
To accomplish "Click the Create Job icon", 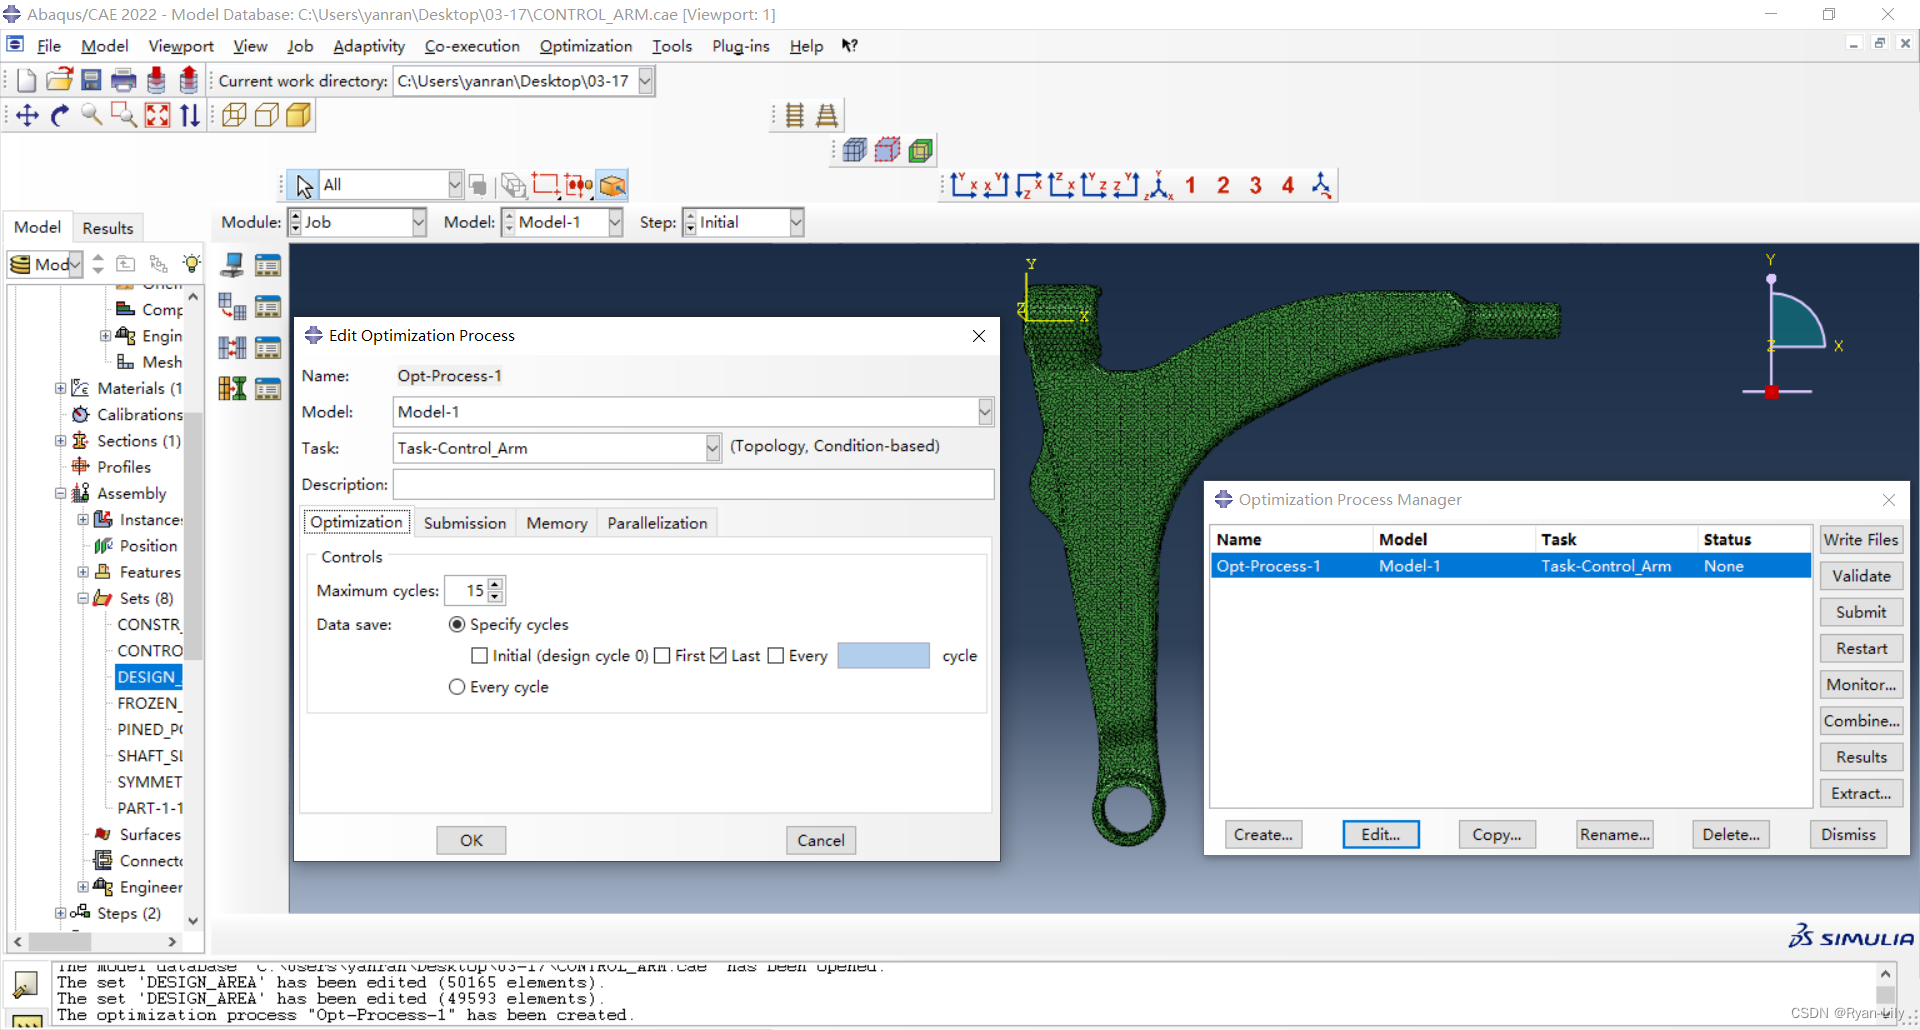I will [232, 265].
